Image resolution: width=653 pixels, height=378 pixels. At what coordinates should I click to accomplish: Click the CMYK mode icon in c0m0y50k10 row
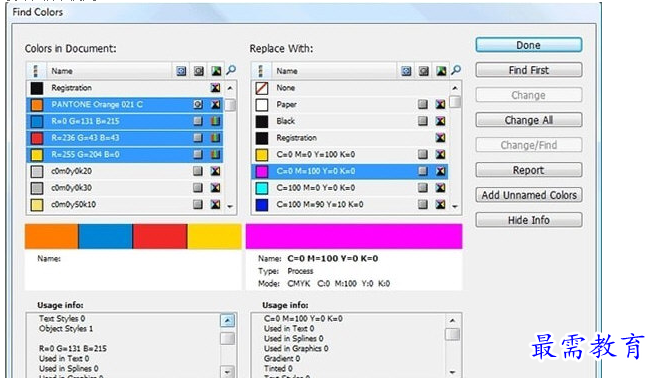[215, 204]
